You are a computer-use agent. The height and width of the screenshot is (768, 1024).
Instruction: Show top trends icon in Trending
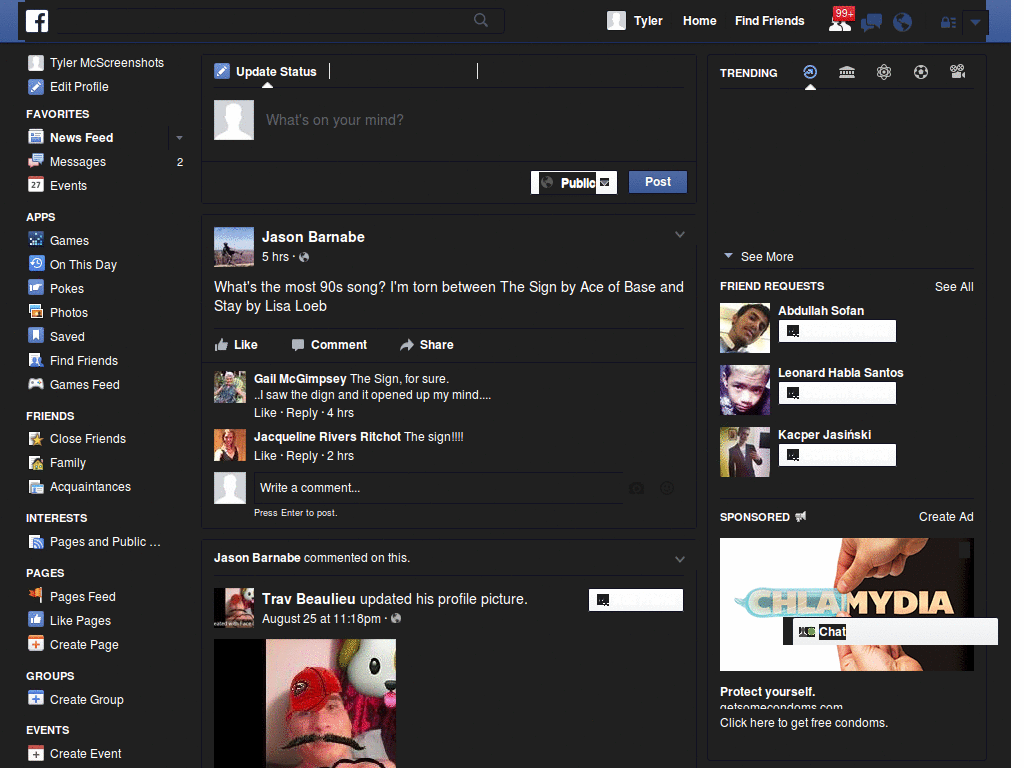(x=810, y=72)
